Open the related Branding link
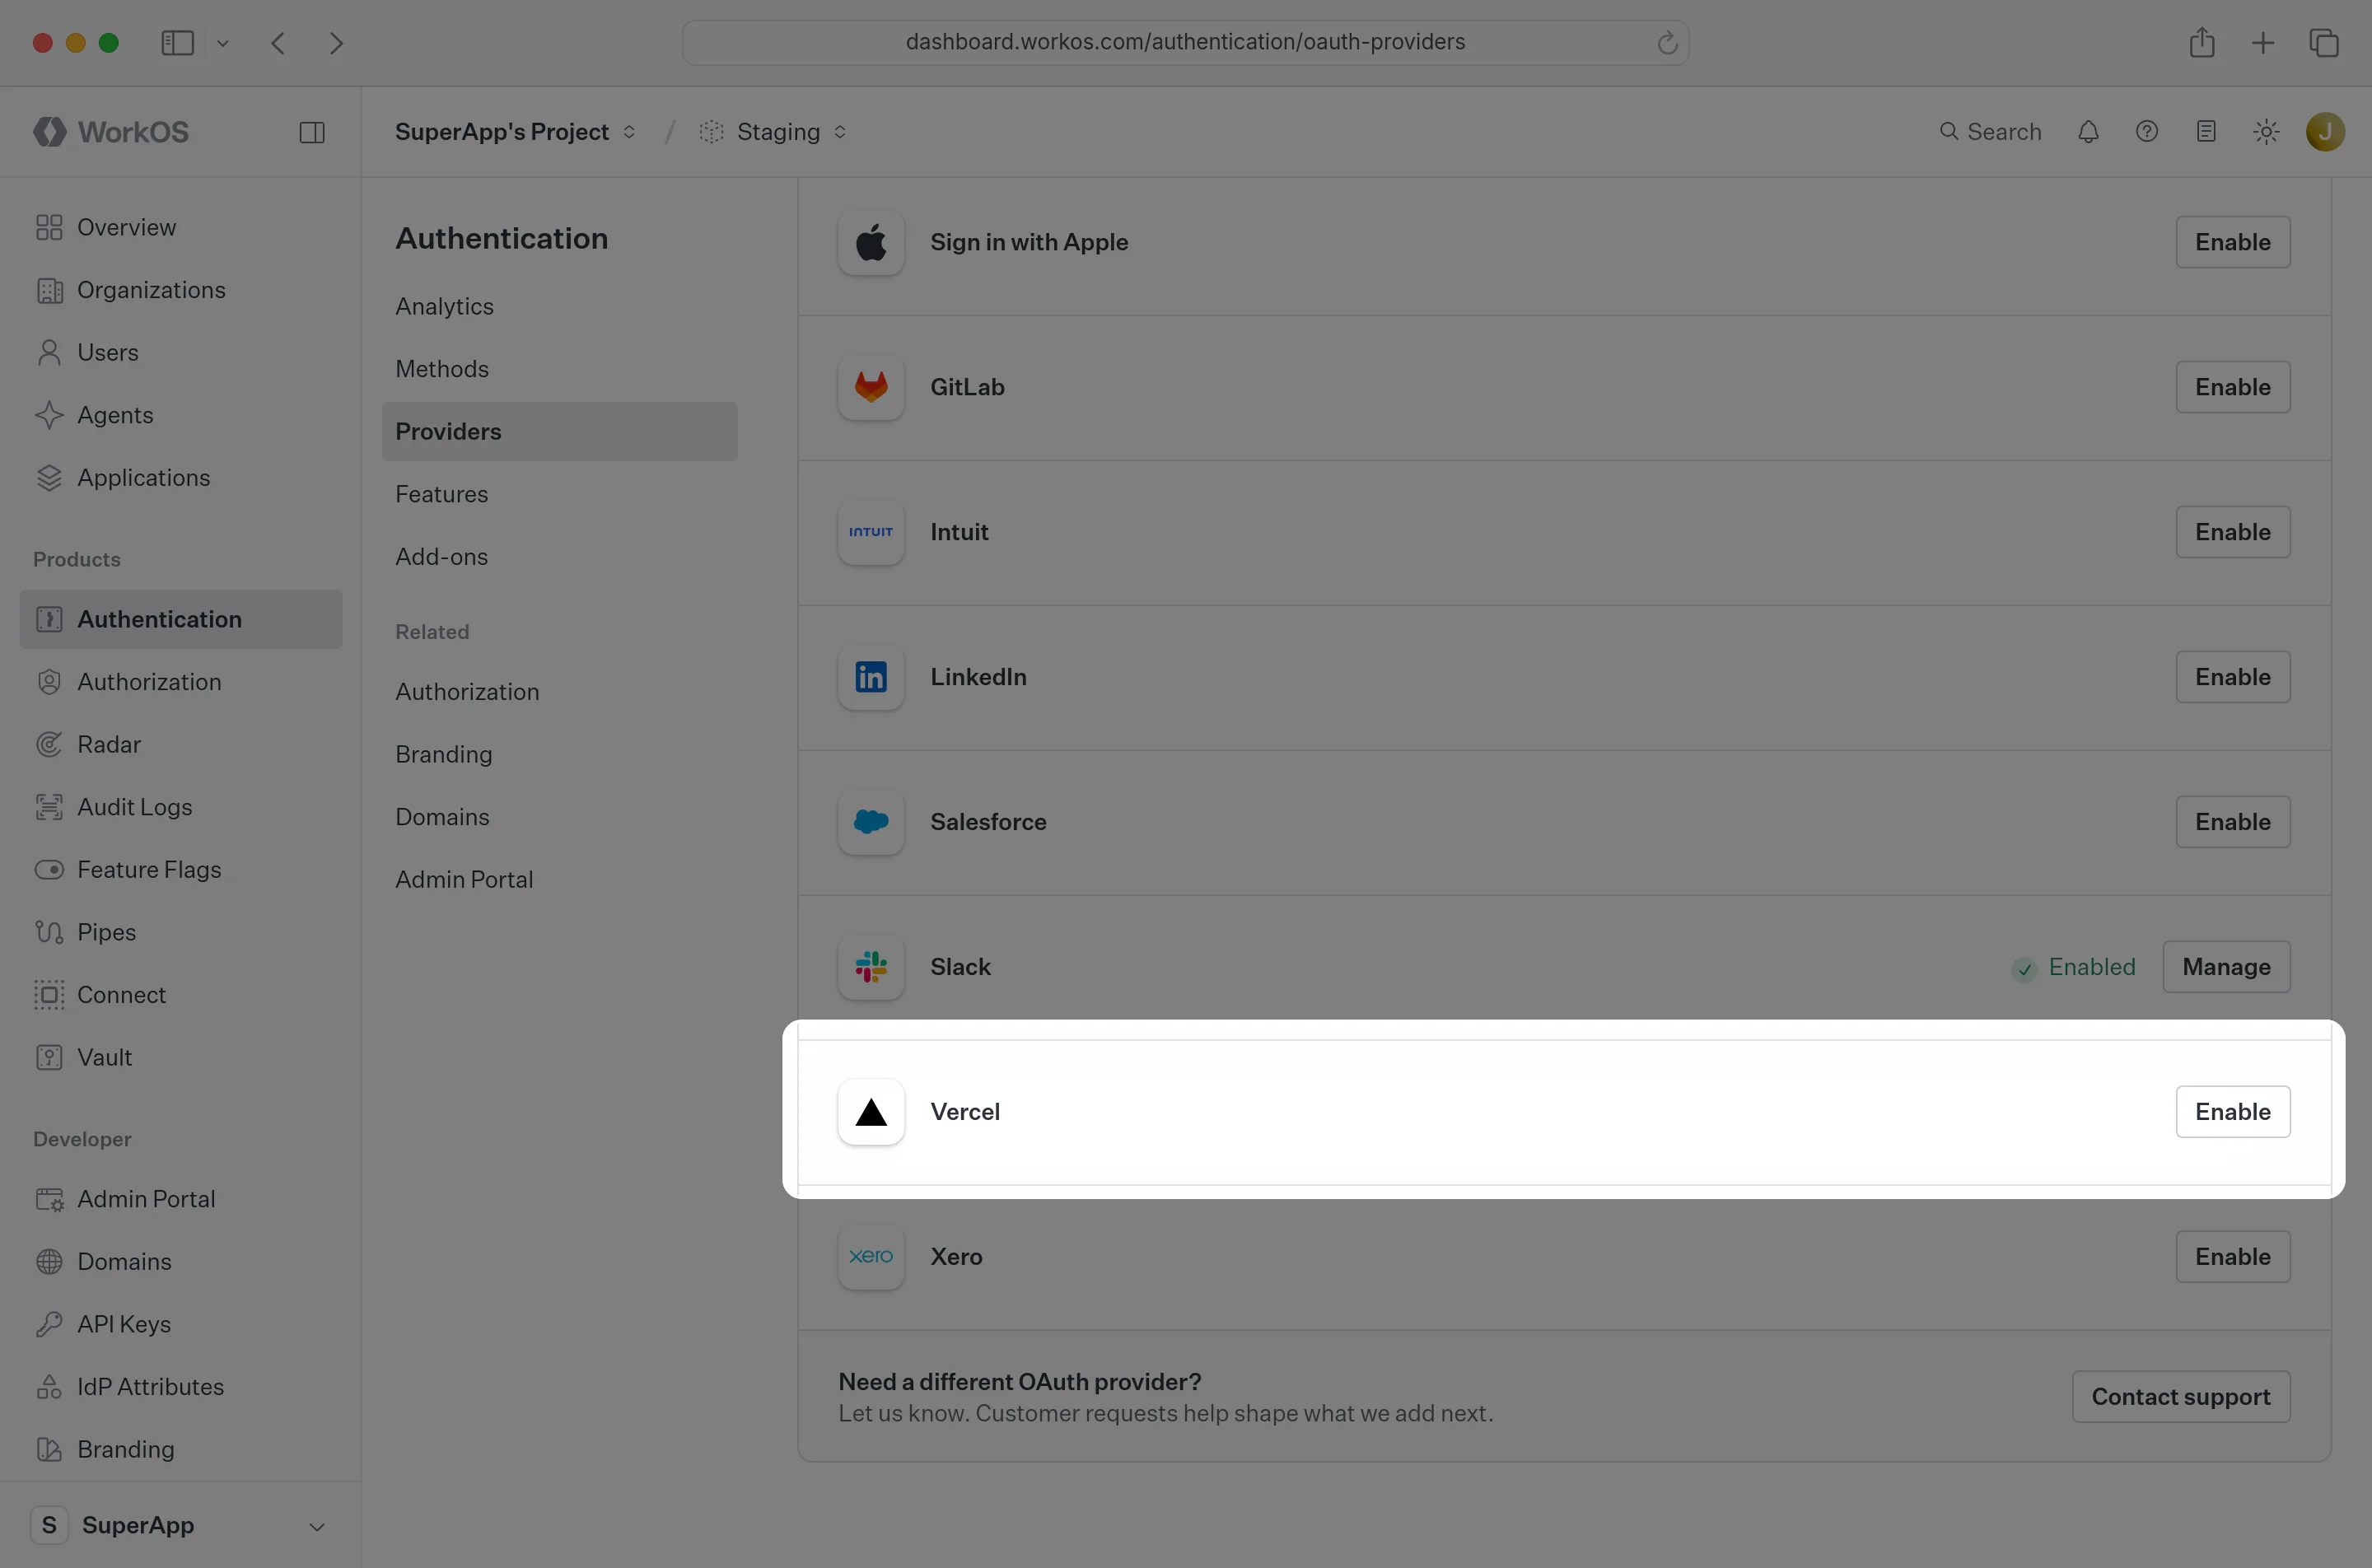 pyautogui.click(x=560, y=754)
